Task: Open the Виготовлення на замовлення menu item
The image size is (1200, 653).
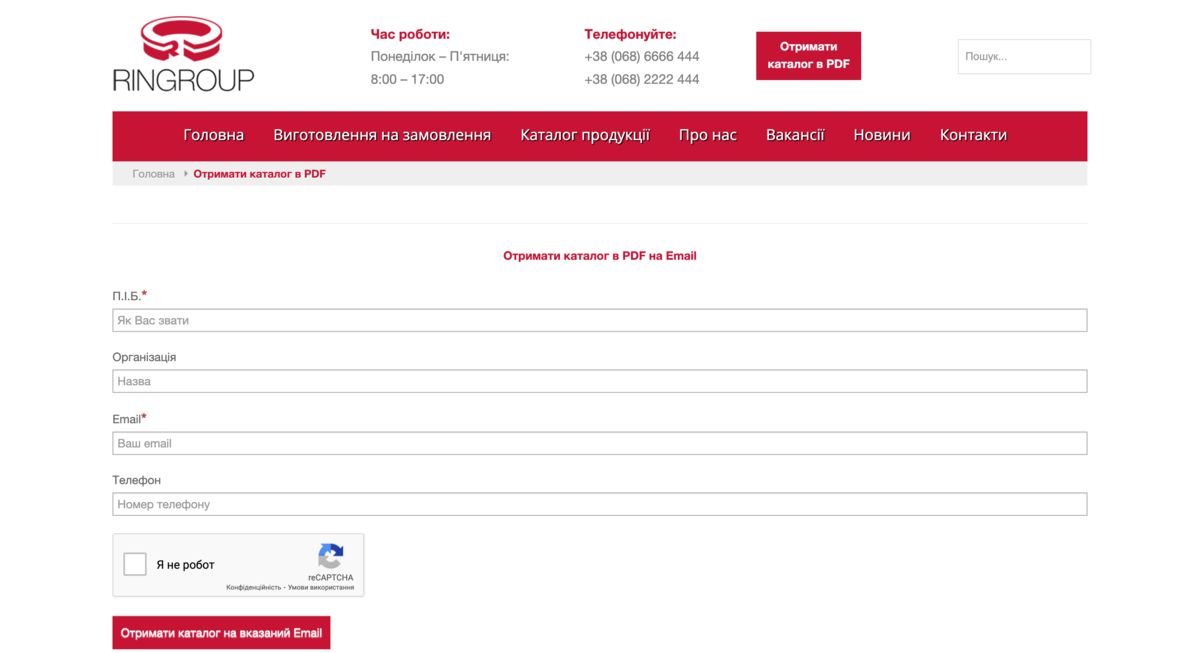Action: (381, 135)
